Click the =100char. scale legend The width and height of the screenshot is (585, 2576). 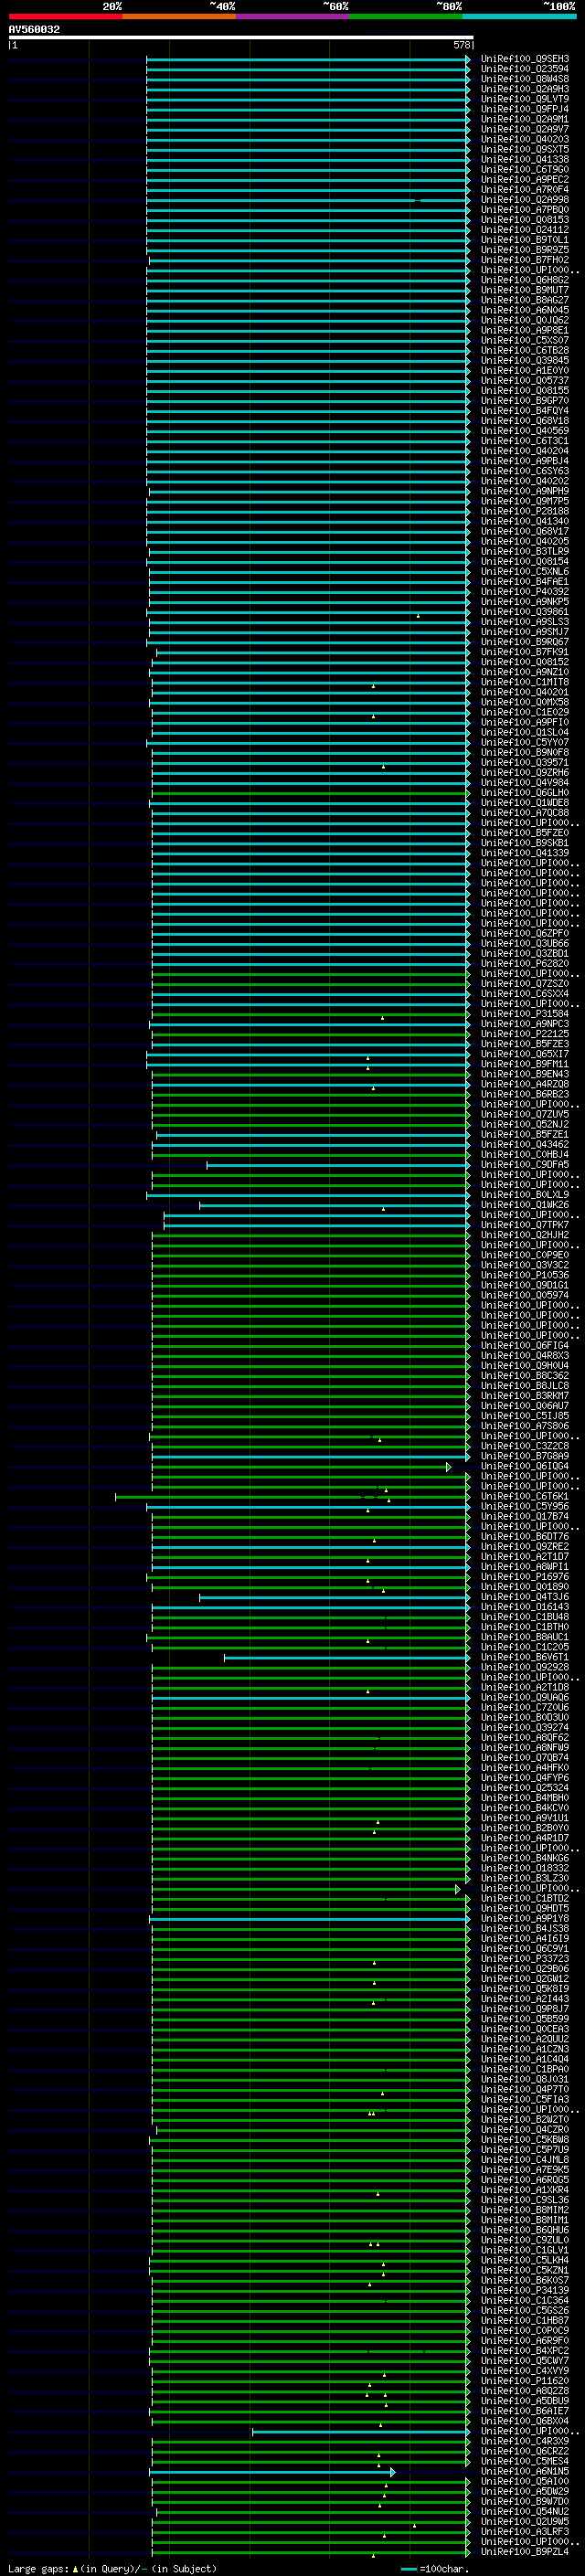coord(435,2569)
